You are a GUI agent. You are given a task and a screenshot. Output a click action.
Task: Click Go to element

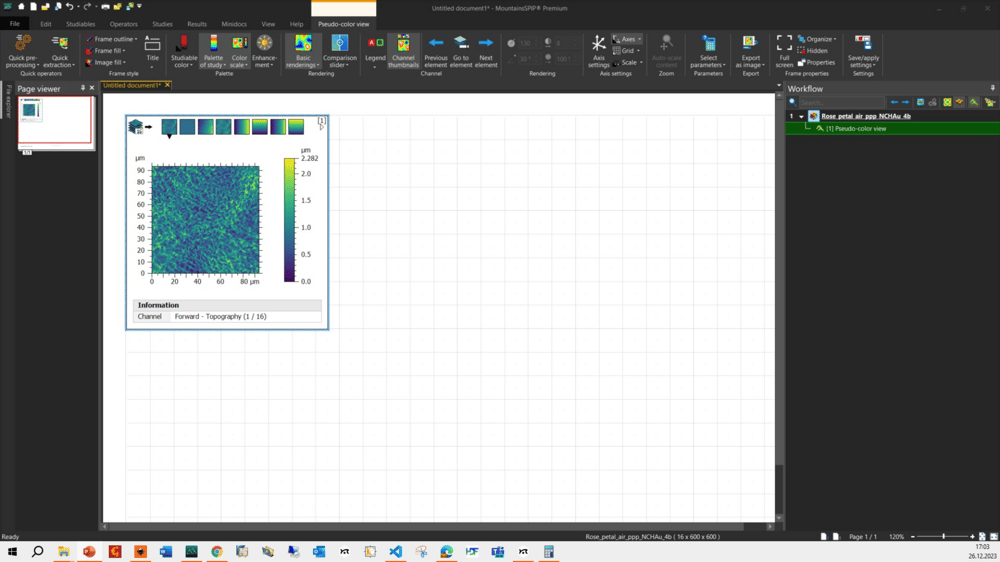(x=460, y=51)
